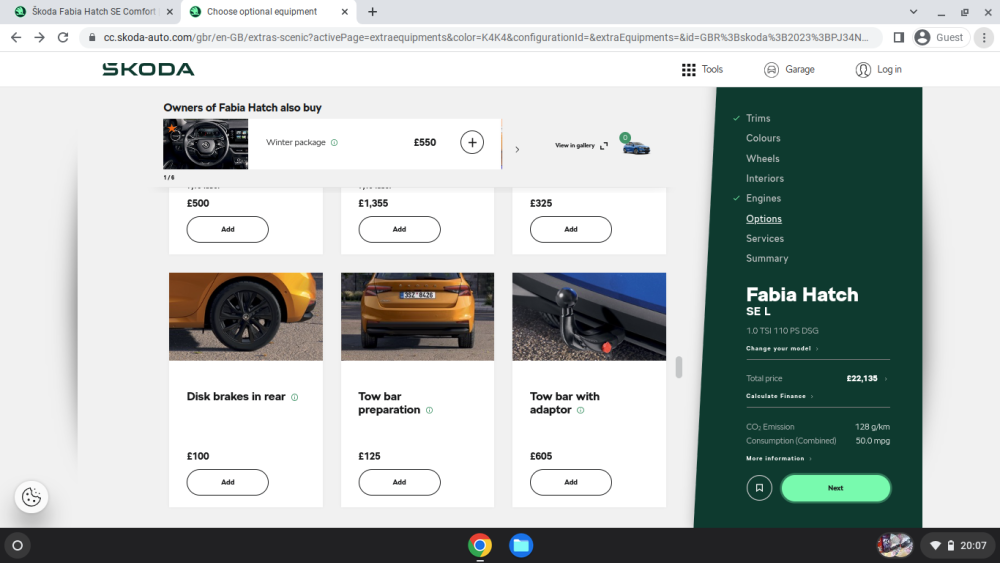Click the Skoda logo
Screen dimensions: 1000x563
coord(149,69)
